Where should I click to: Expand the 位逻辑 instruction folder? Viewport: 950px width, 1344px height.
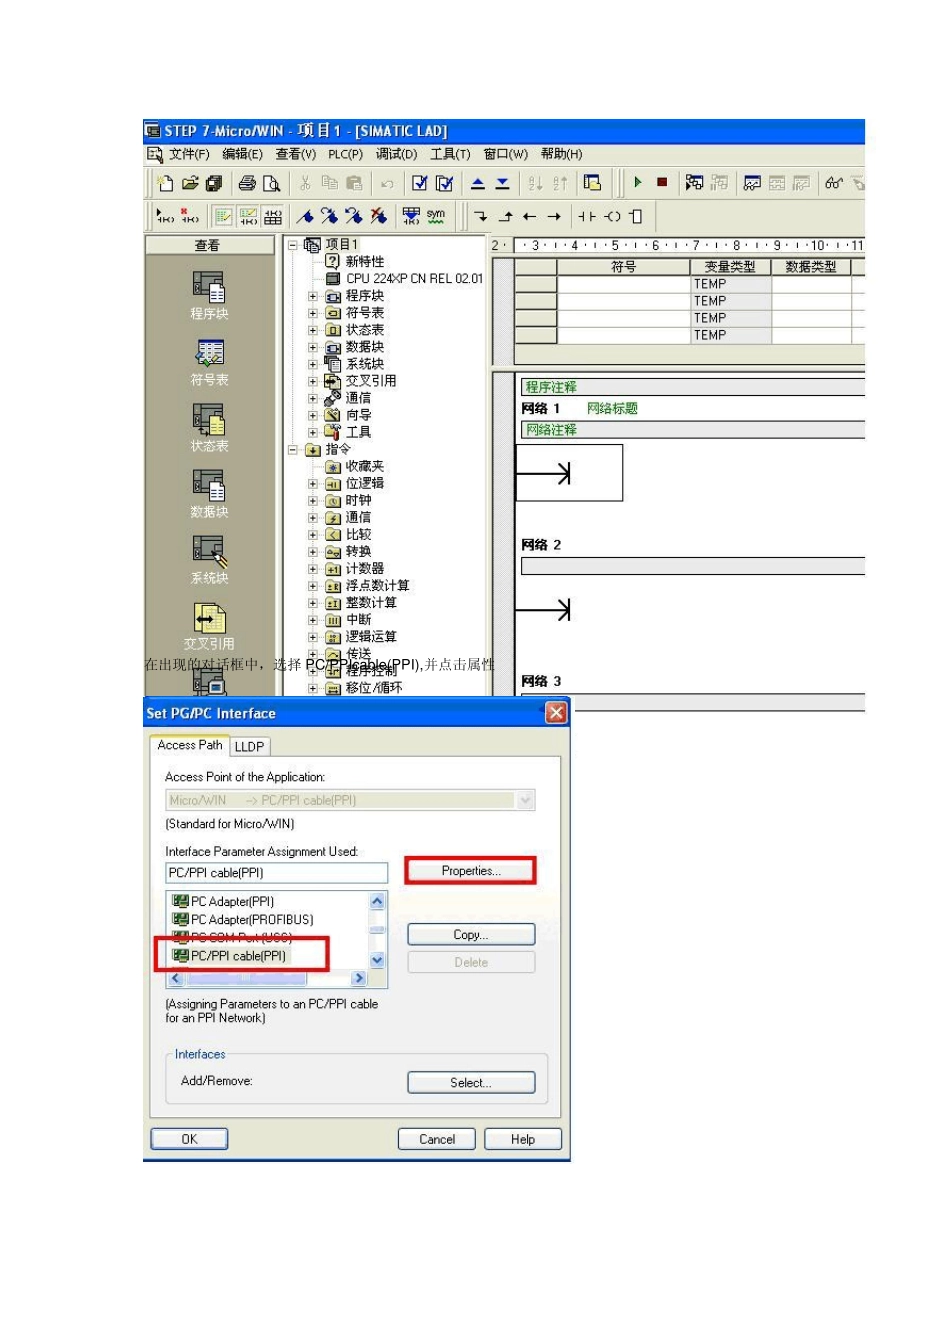coord(313,483)
